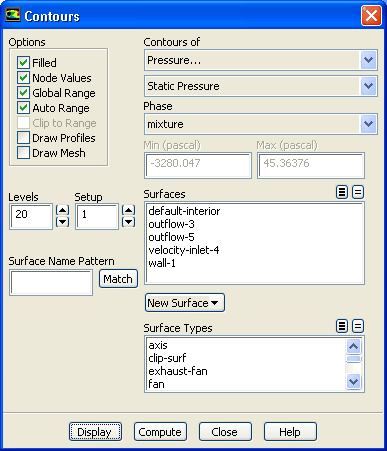This screenshot has width=387, height=451.
Task: Decrease Levels with the down arrow
Action: point(62,222)
